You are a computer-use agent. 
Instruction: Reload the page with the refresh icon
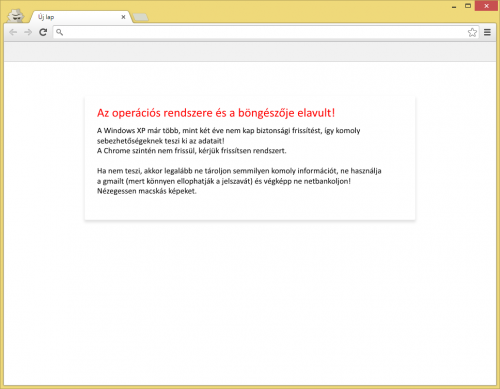43,32
